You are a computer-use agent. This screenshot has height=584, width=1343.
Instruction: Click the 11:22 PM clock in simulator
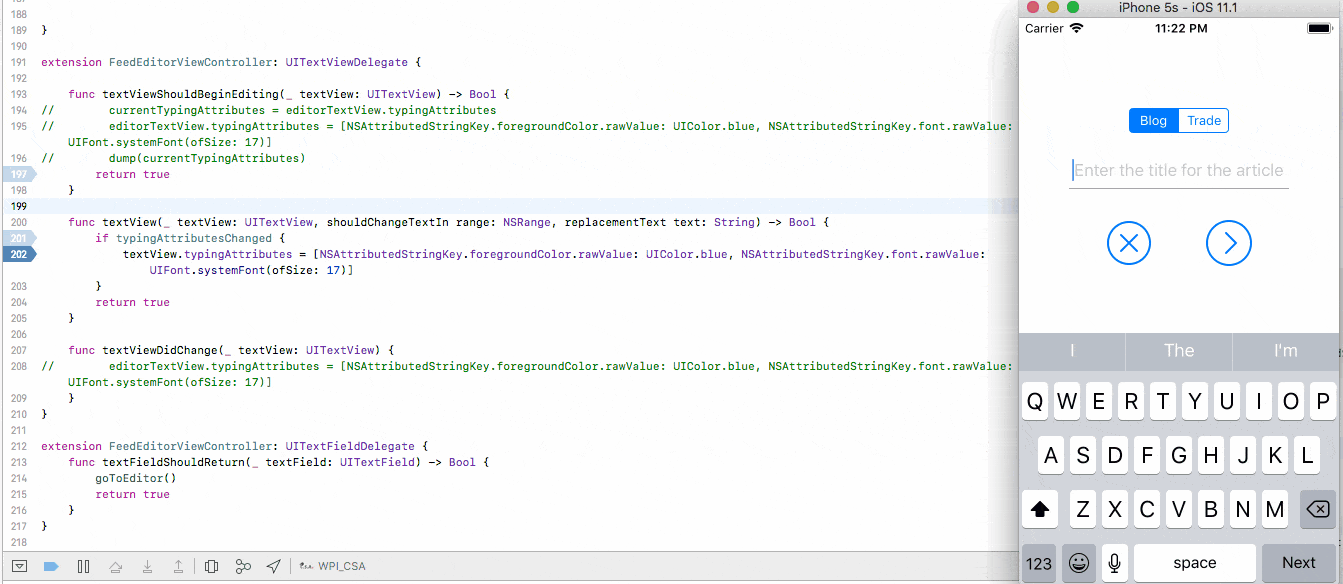click(1180, 28)
